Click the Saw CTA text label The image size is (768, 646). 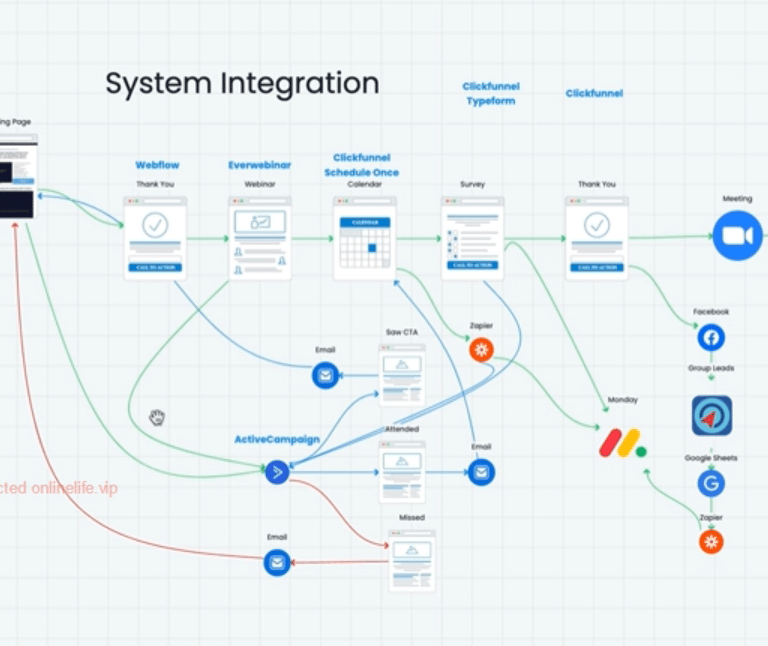tap(402, 332)
